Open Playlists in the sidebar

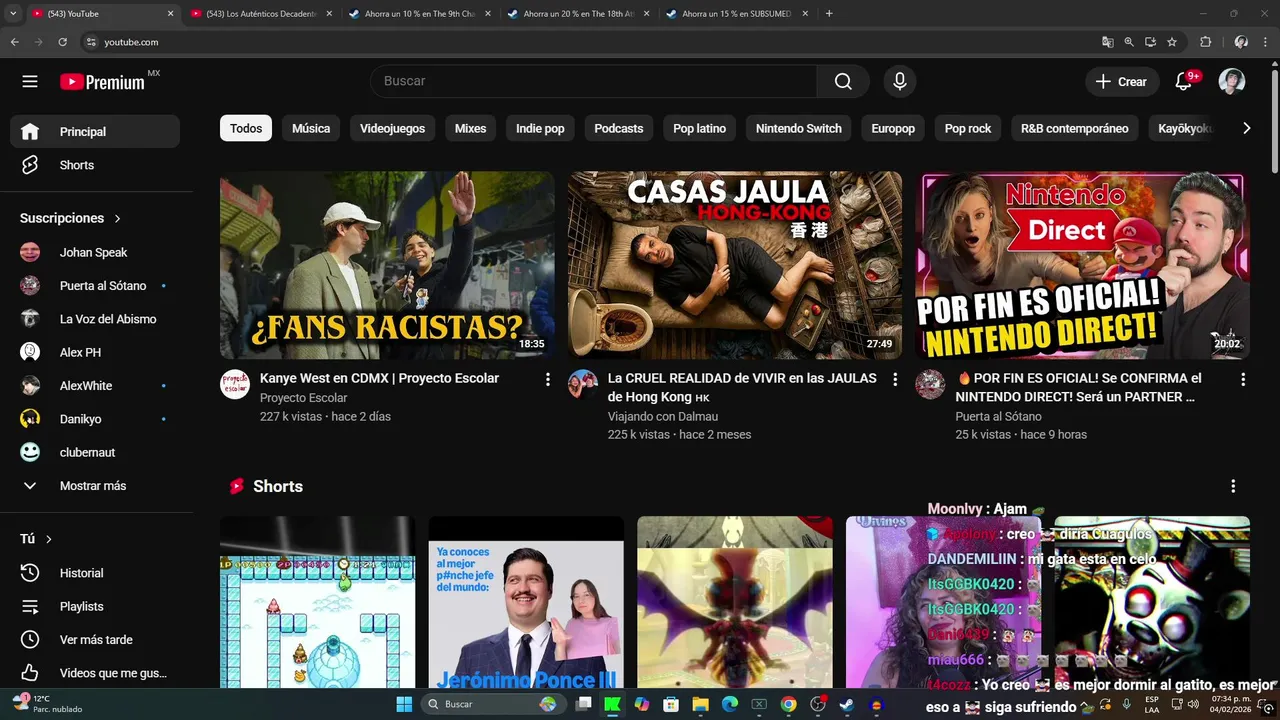tap(95, 606)
